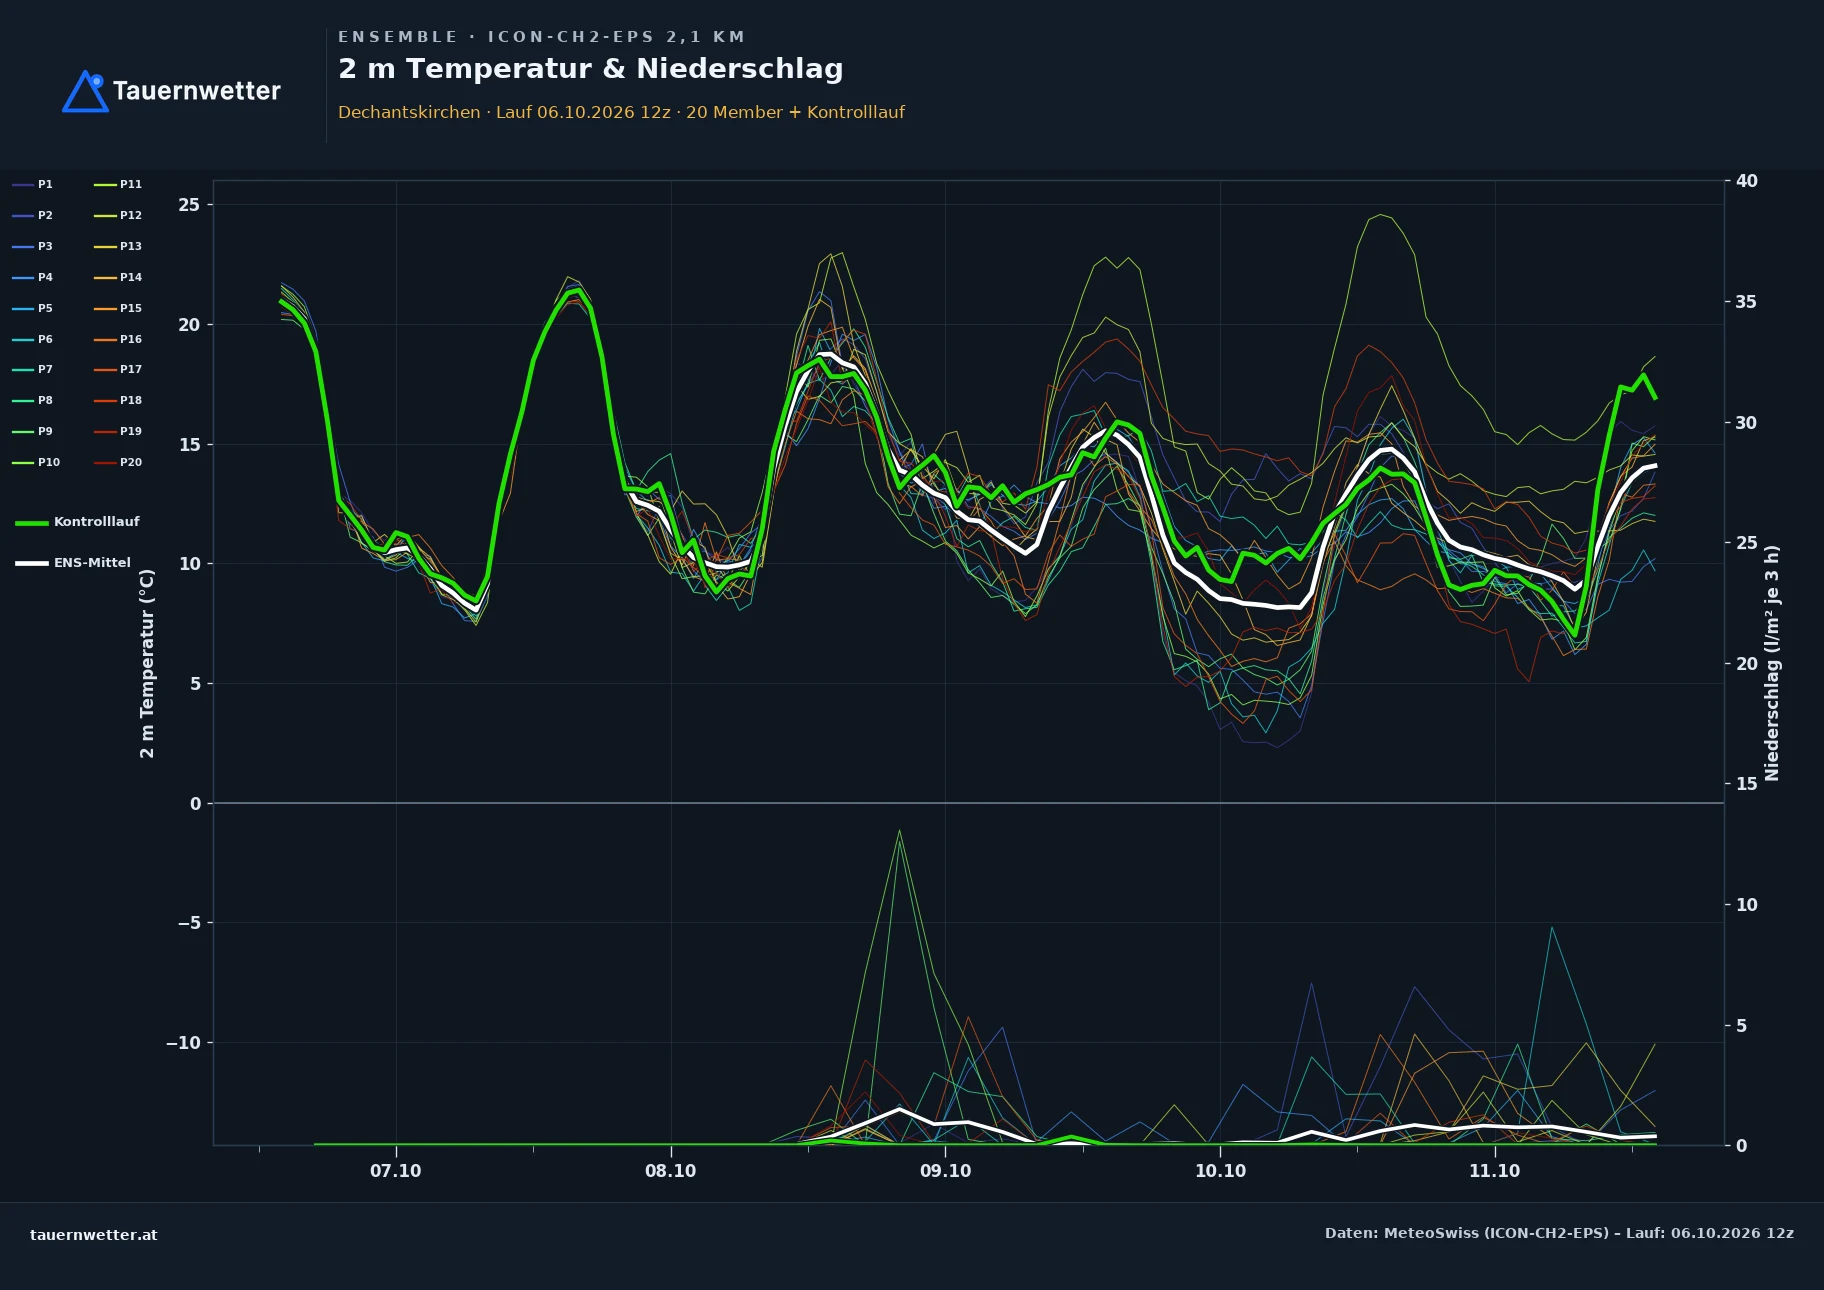Click the 40 precipitation axis tick label
Screen dimensions: 1824x1290
tap(1747, 181)
